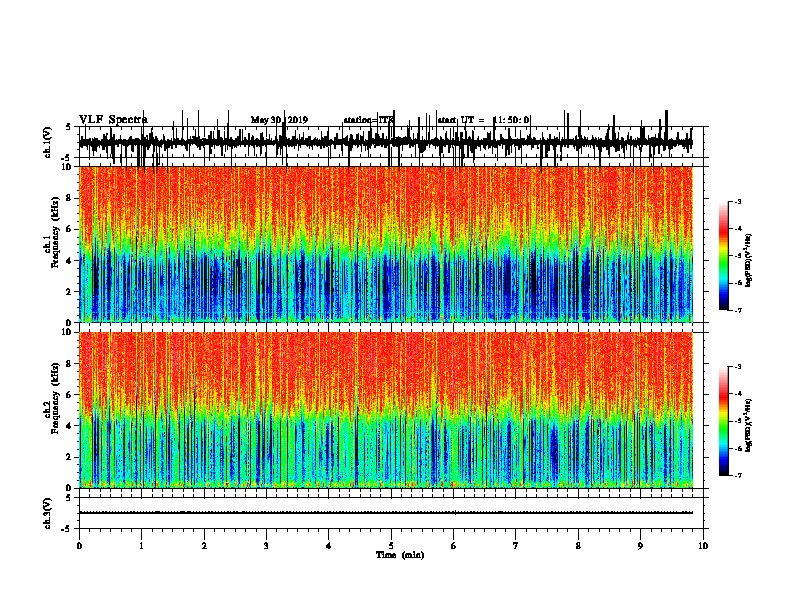Viewport: 792px width, 612px height.
Task: Click the "Time (min)" x-axis label
Action: [400, 555]
